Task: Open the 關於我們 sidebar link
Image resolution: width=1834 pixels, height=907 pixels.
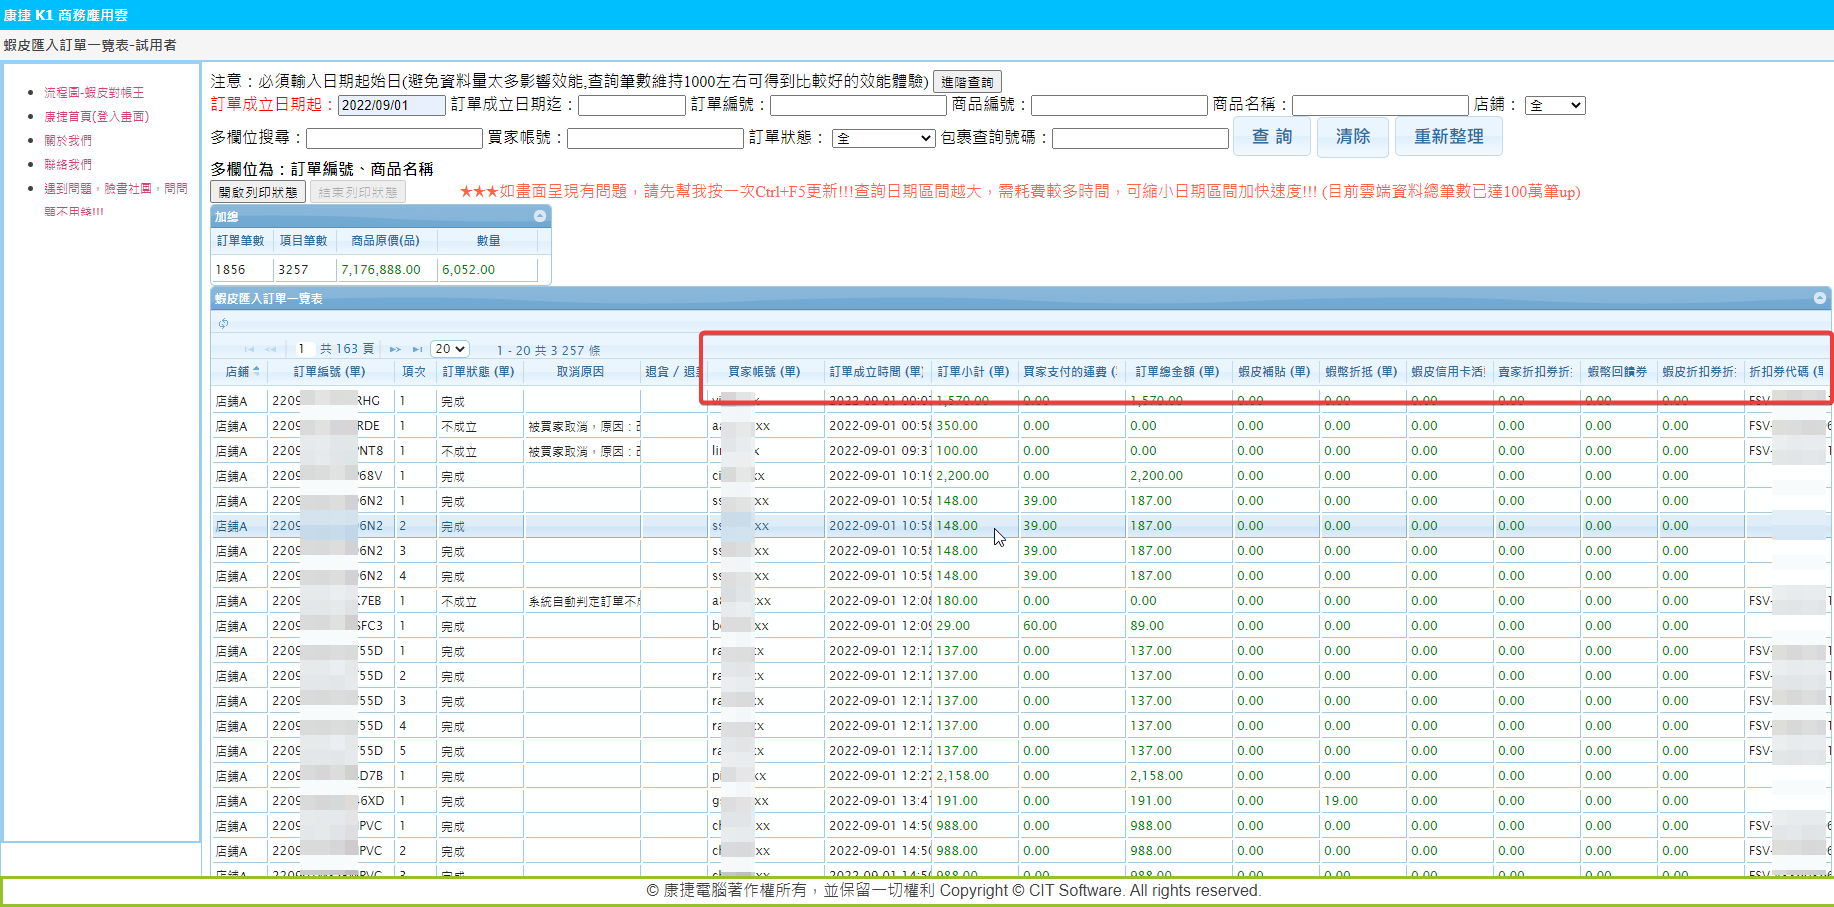Action: 68,140
